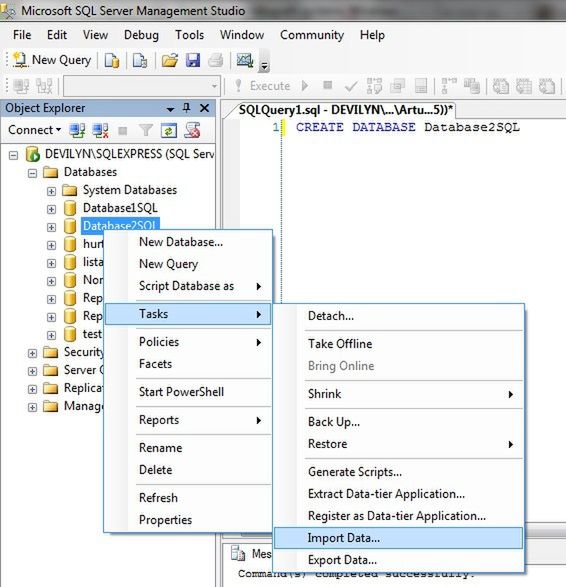Viewport: 566px width, 587px height.
Task: Click the New Query toolbar button
Action: point(52,60)
